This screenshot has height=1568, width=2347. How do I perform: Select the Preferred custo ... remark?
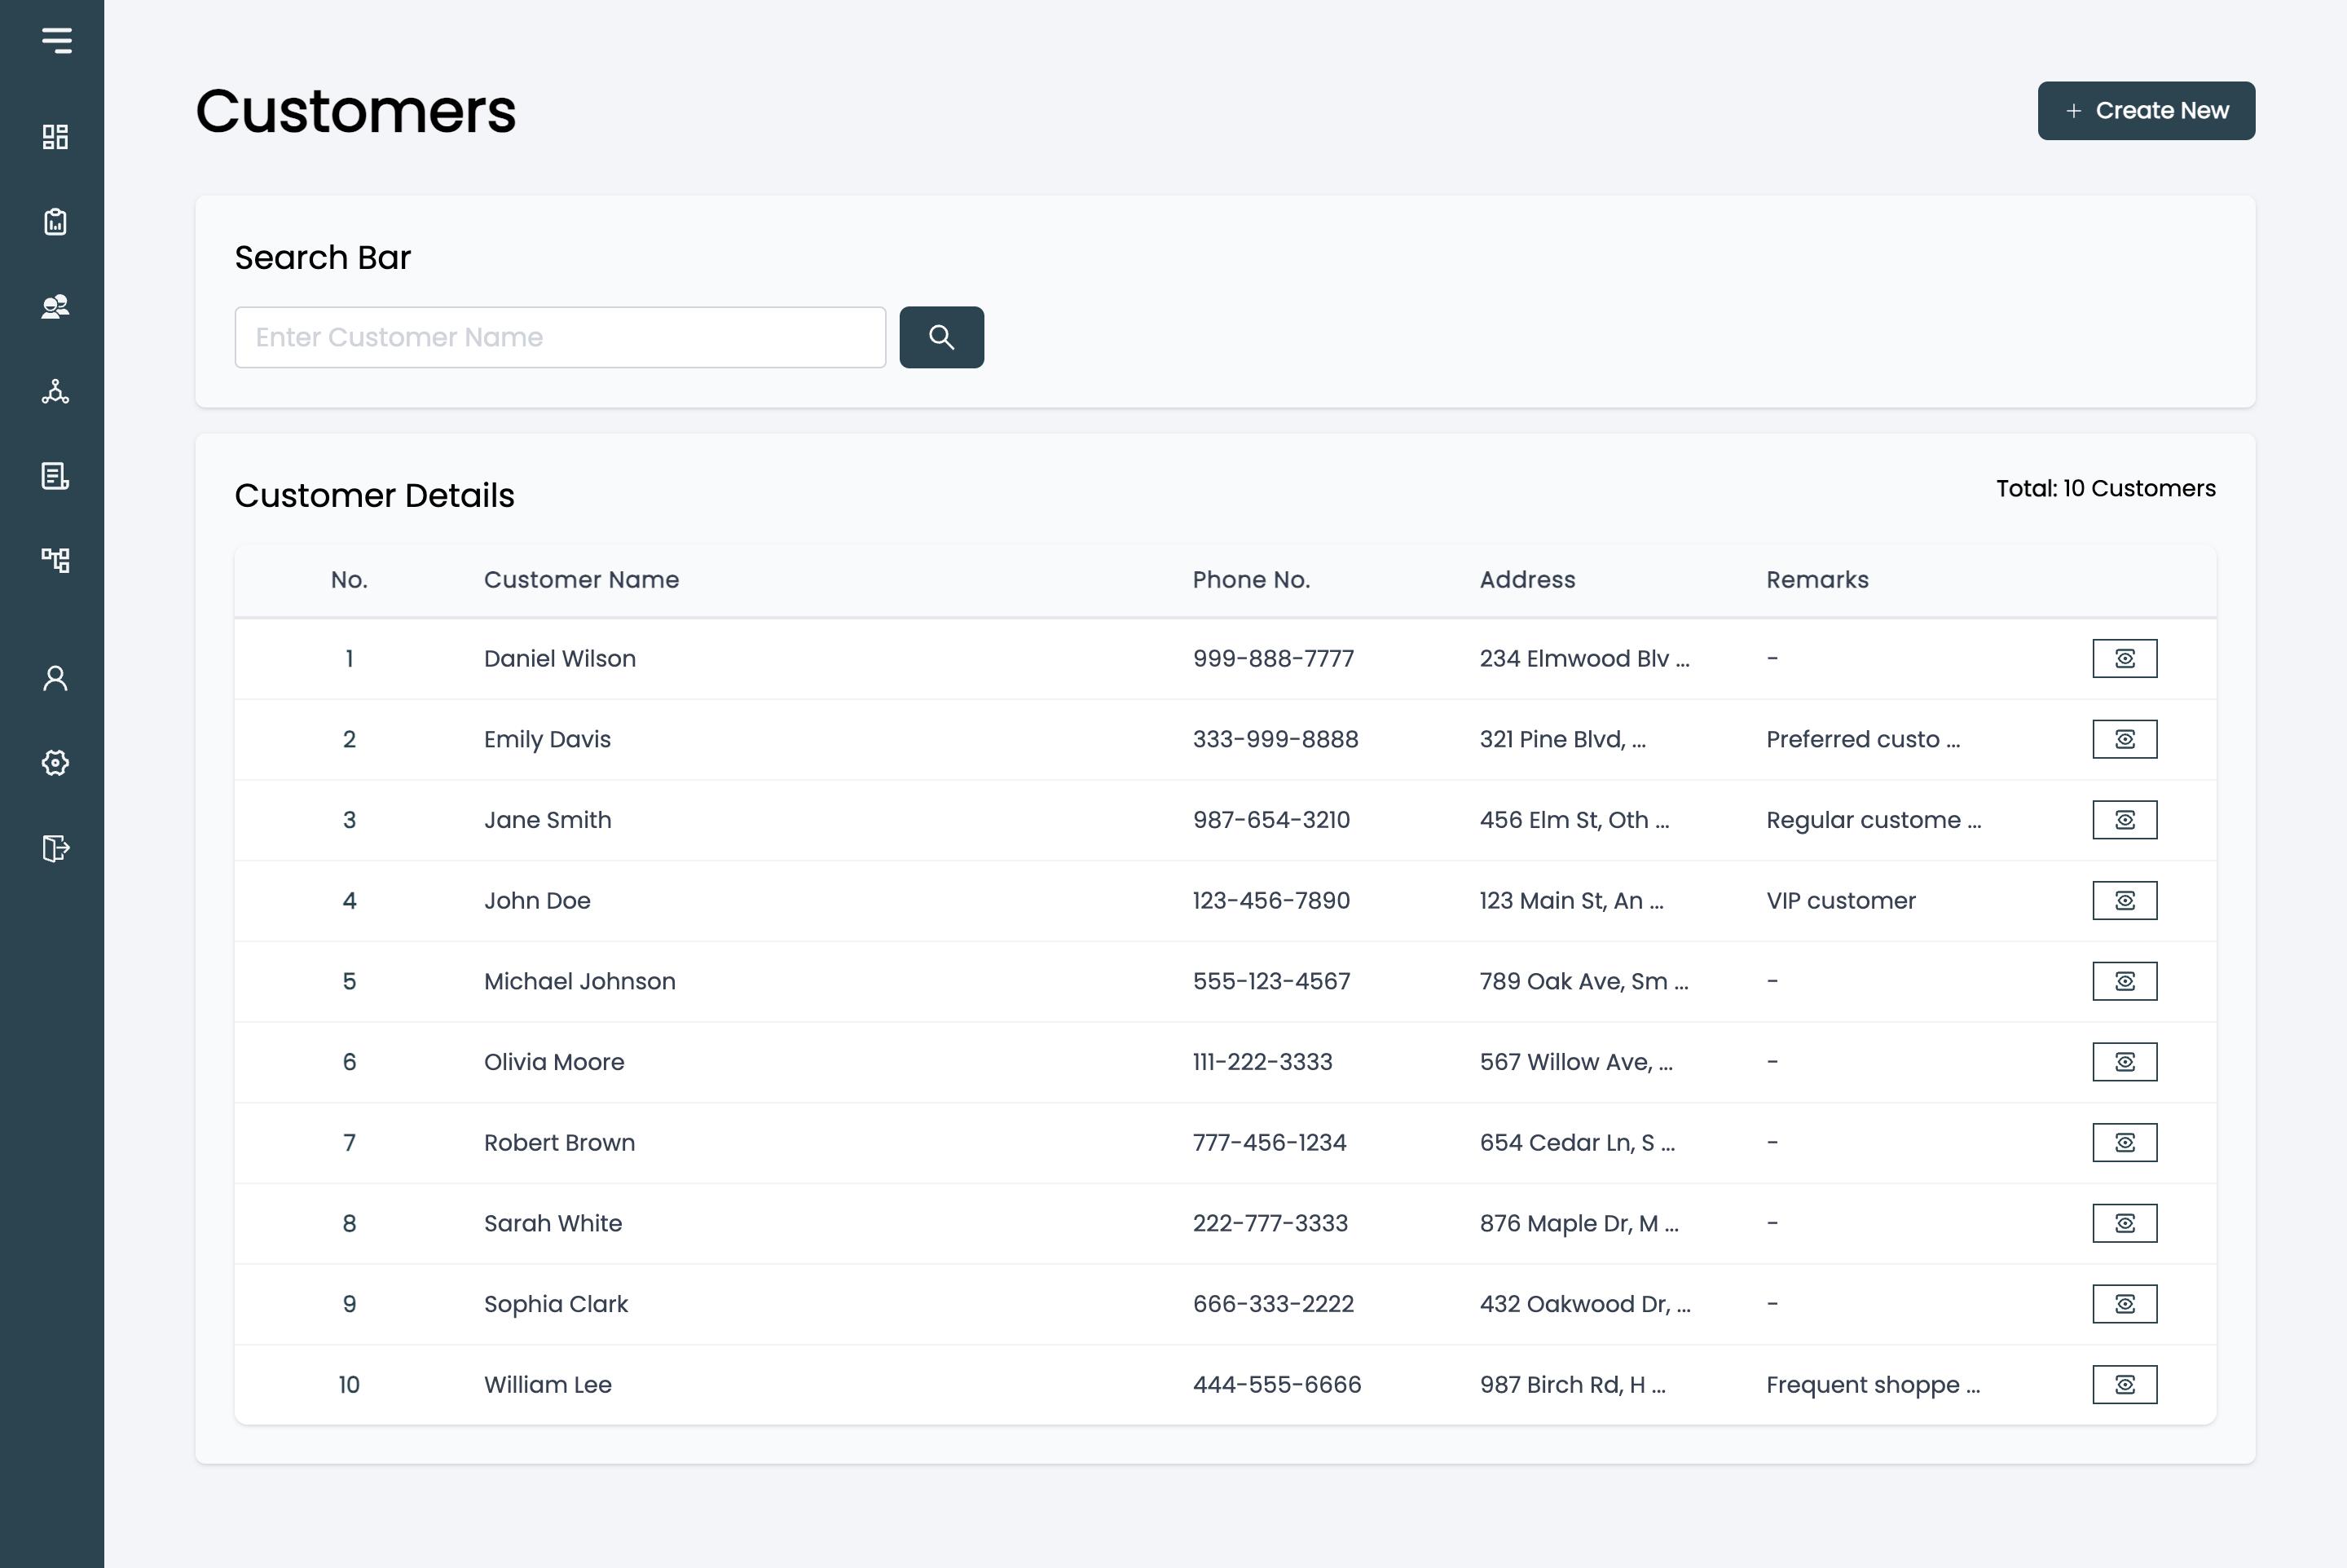click(1862, 739)
